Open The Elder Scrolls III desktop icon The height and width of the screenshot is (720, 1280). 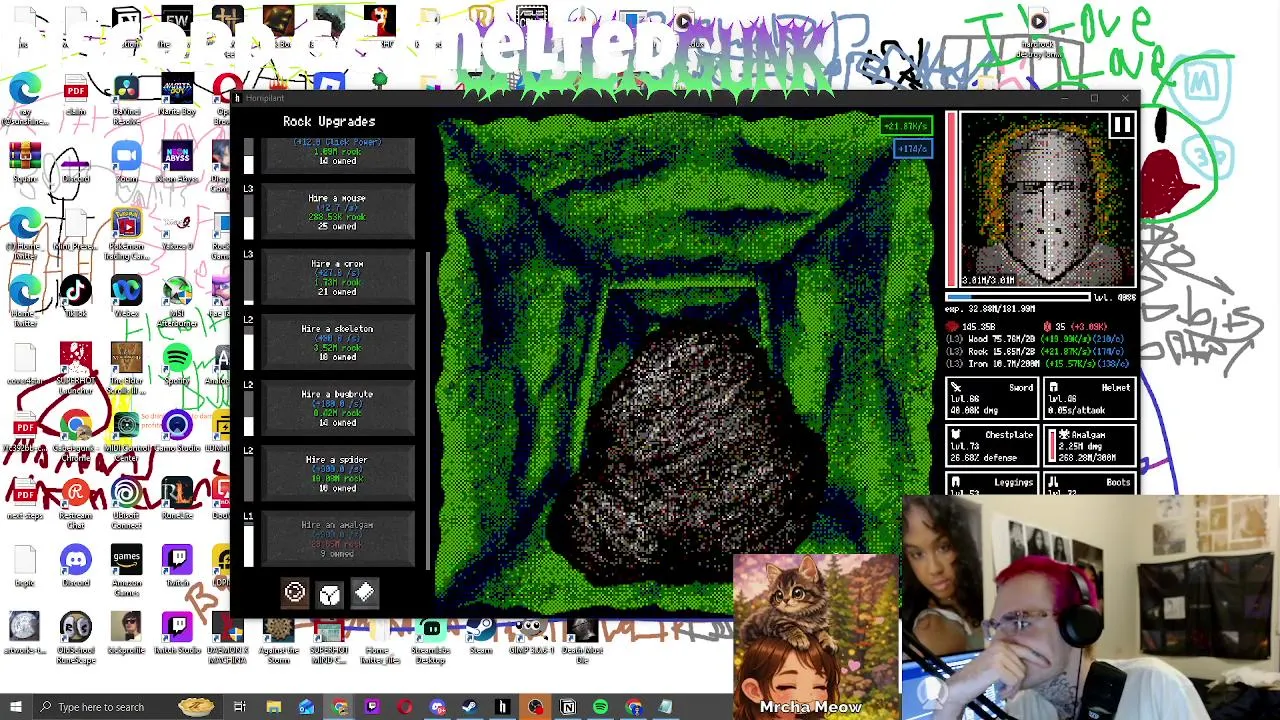(x=126, y=368)
